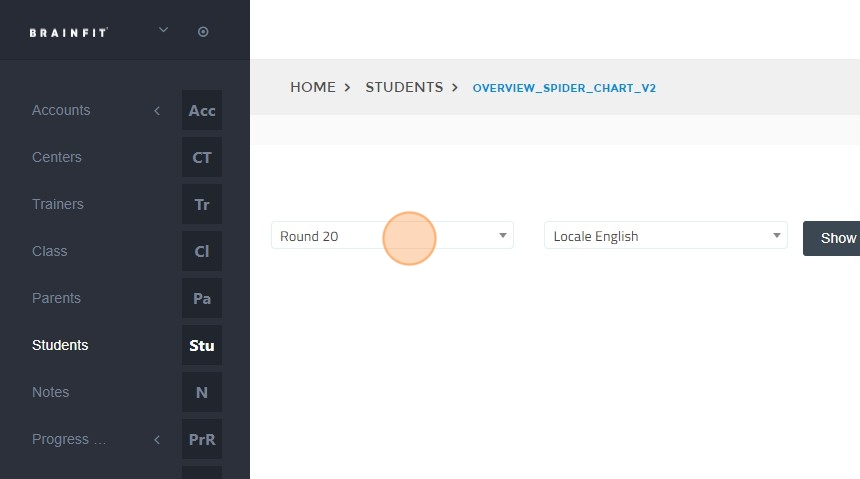Click the circular sidebar toggle icon
The height and width of the screenshot is (479, 860).
pos(203,32)
